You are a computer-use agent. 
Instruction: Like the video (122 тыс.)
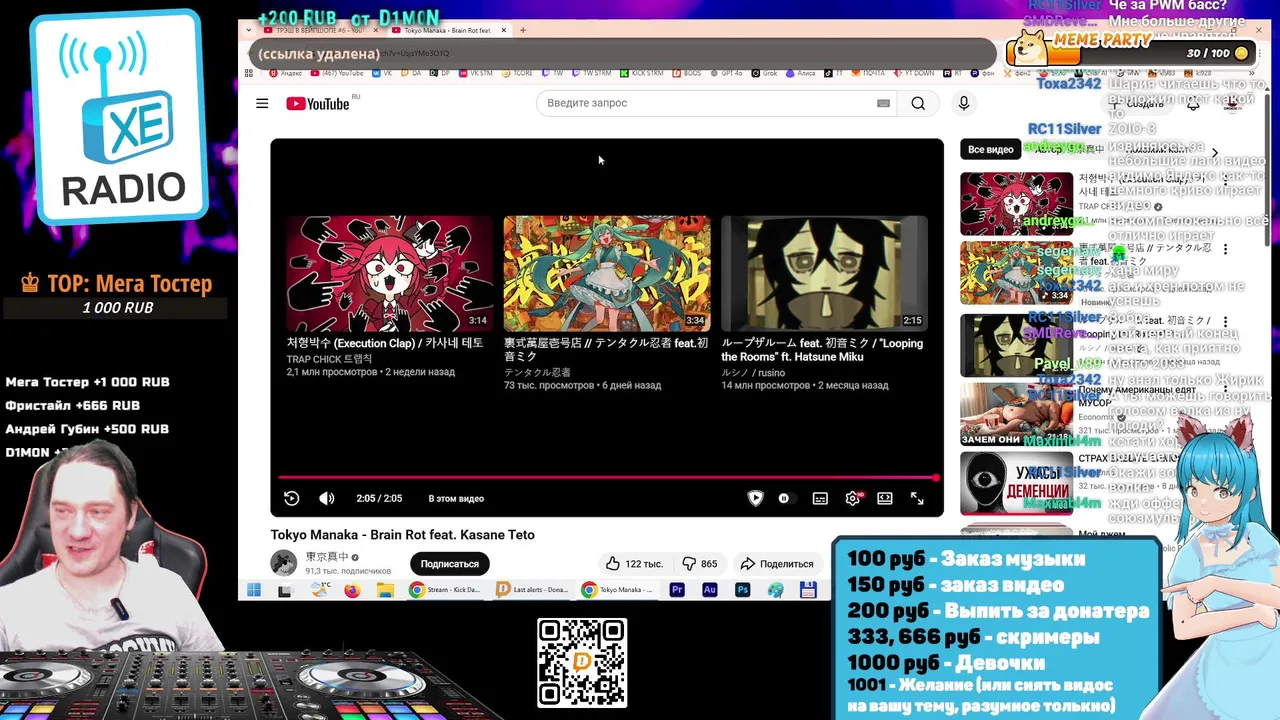pyautogui.click(x=634, y=564)
